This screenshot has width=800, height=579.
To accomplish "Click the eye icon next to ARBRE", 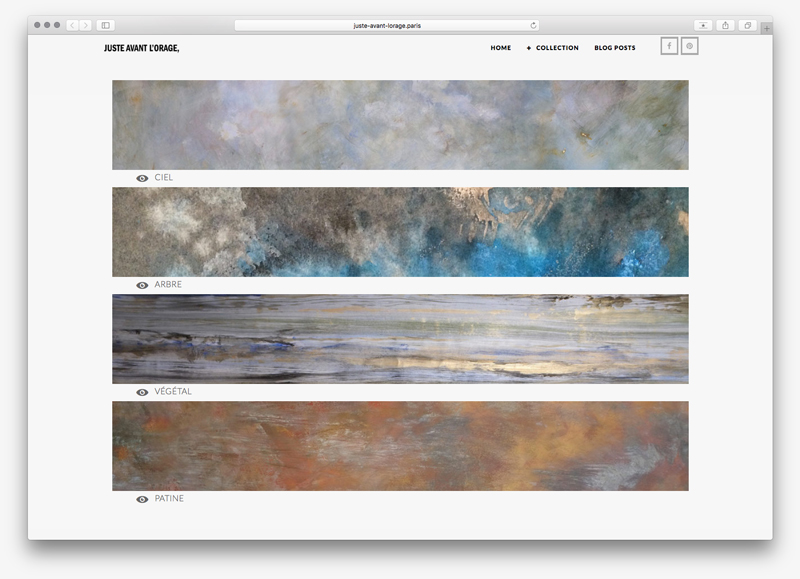I will (x=142, y=285).
